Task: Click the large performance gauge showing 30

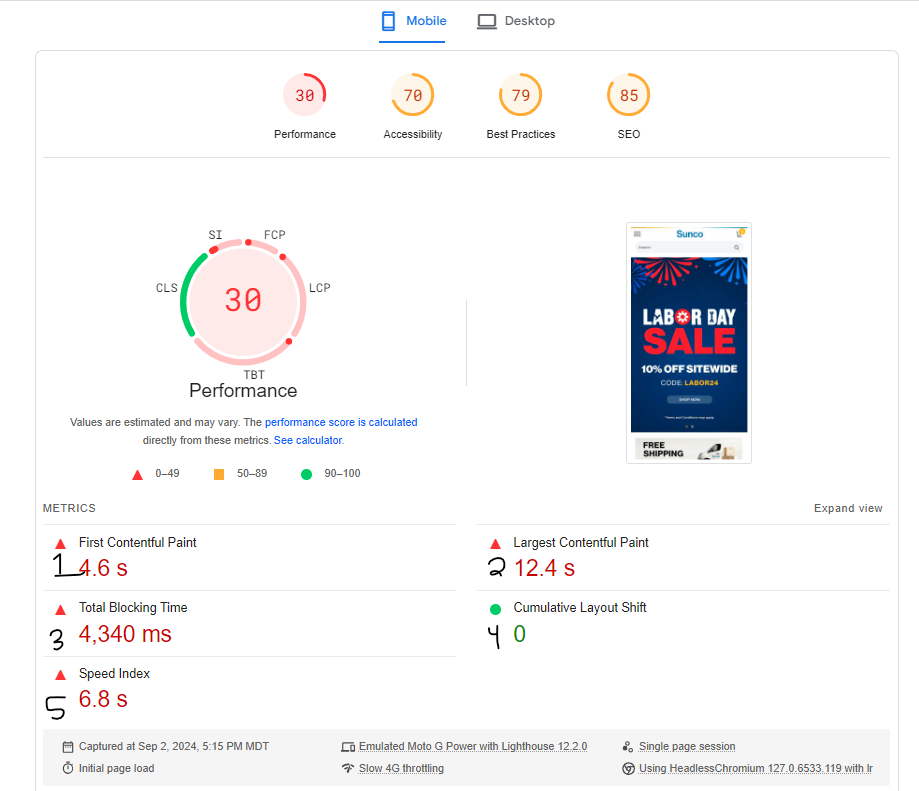Action: pyautogui.click(x=243, y=301)
